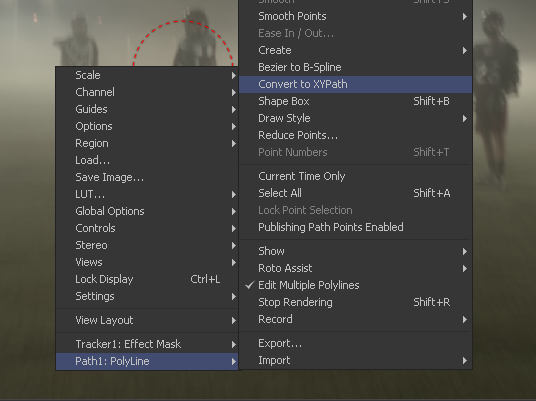Open Reduce Points dialog entry
The image size is (536, 401).
(356, 135)
